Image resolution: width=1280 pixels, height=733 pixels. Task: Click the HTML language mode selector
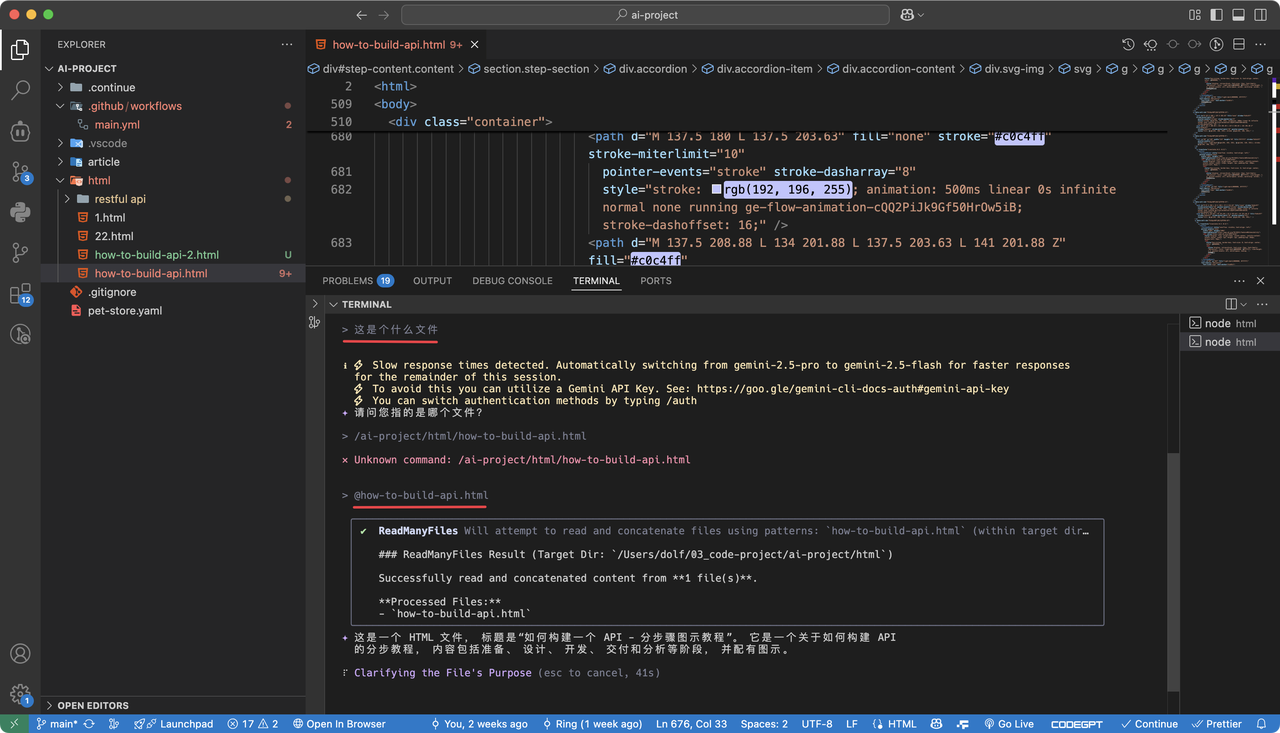[894, 724]
